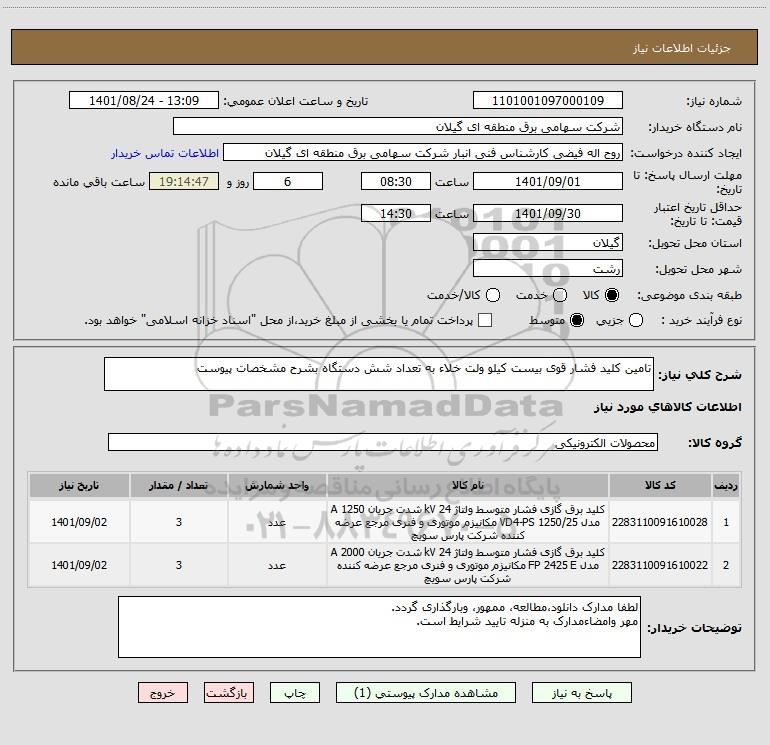Click the quantity 3 in row 2
The width and height of the screenshot is (770, 745).
(x=179, y=565)
